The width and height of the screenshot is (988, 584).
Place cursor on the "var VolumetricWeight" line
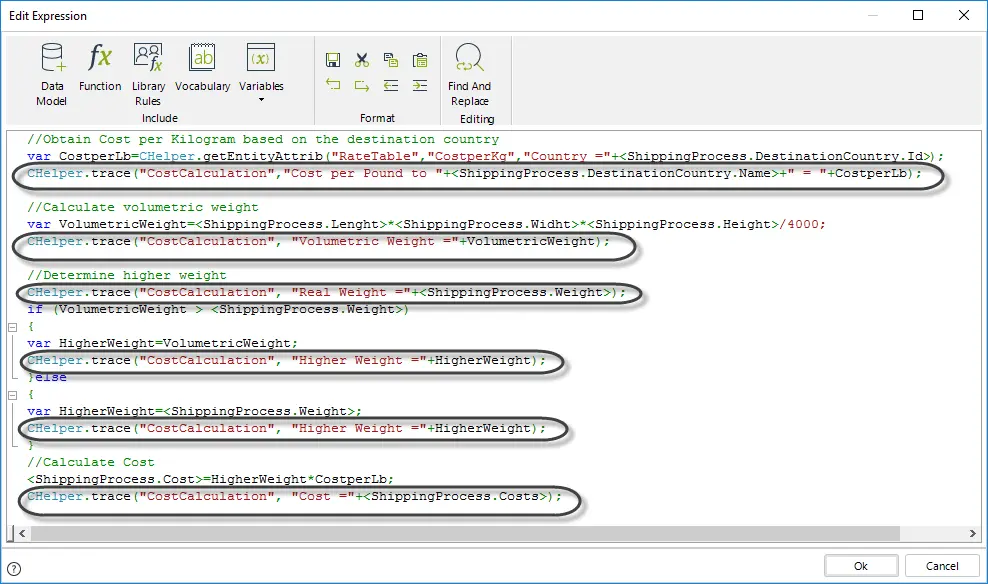(426, 224)
